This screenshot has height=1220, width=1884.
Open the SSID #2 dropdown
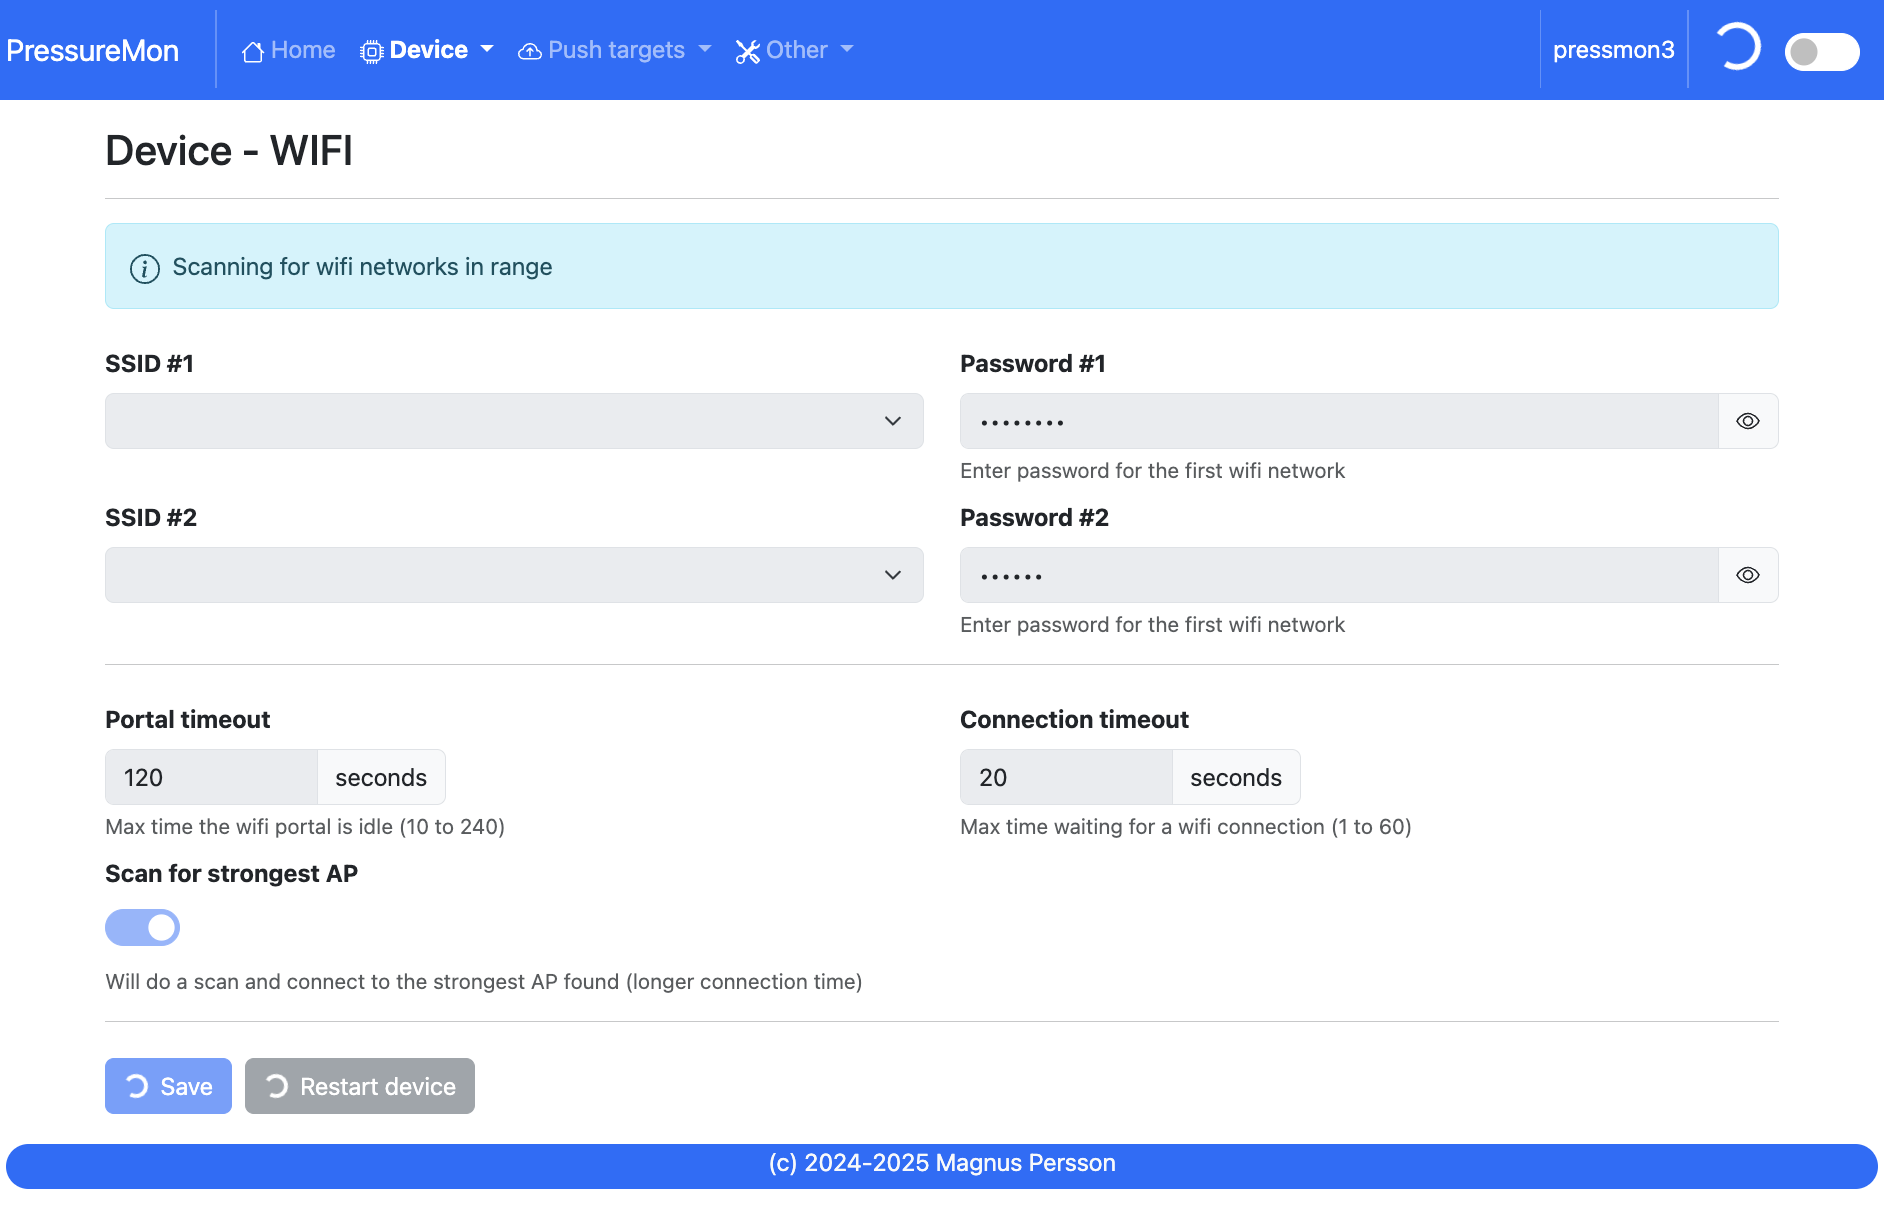point(514,575)
